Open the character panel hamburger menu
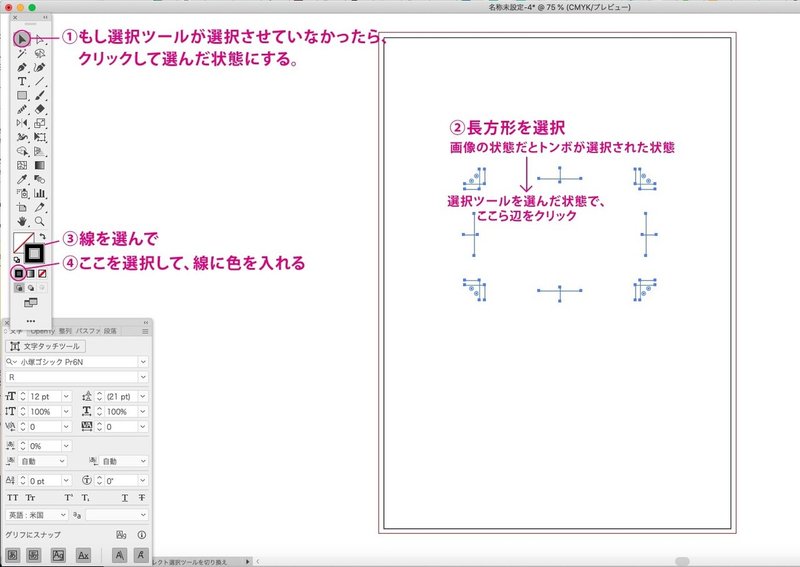This screenshot has height=567, width=800. tap(145, 331)
